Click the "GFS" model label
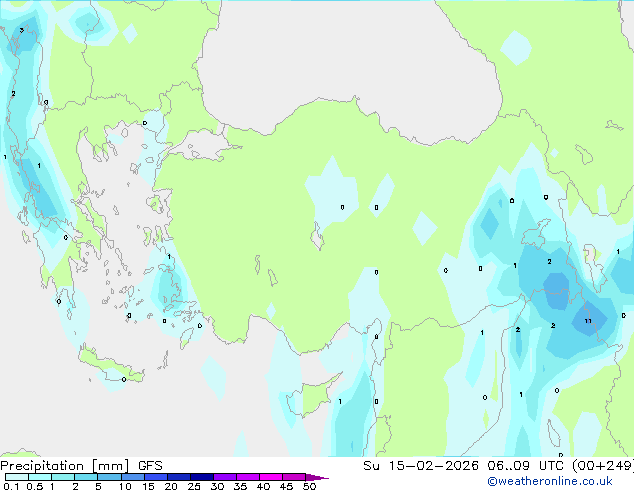Viewport: 634px width, 490px height. [x=150, y=466]
